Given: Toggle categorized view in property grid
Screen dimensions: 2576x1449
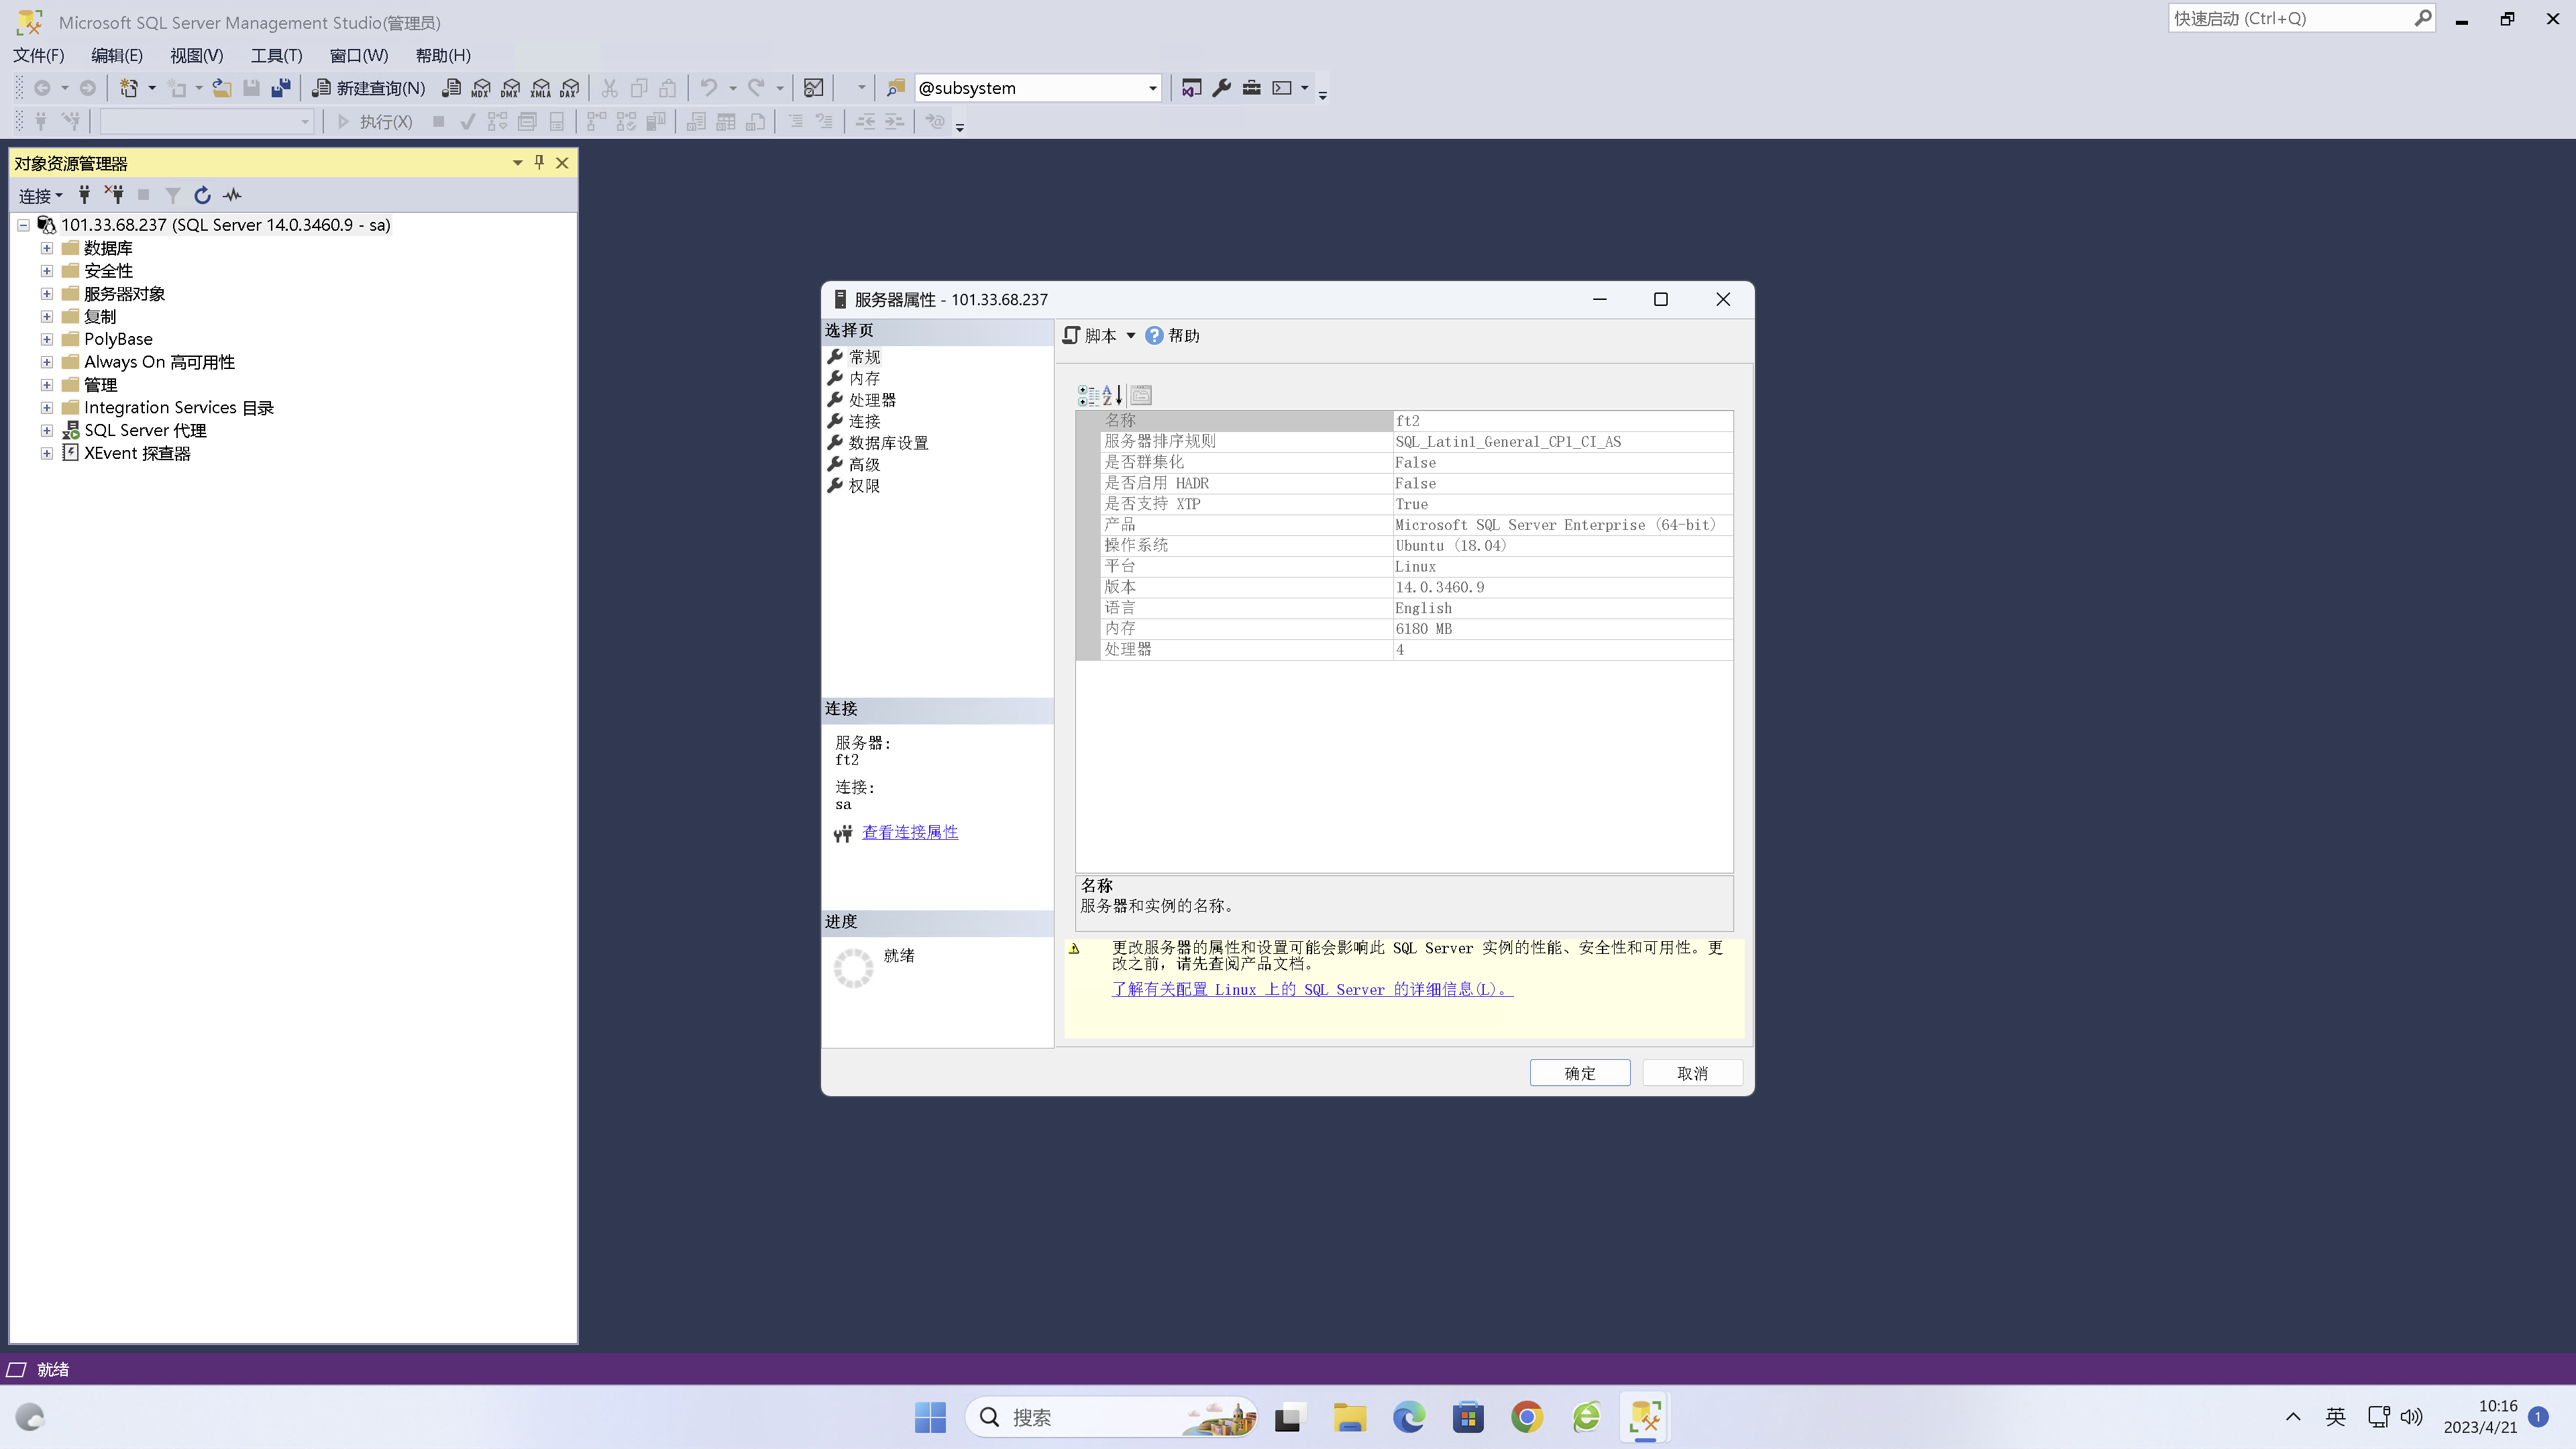Looking at the screenshot, I should [x=1087, y=395].
